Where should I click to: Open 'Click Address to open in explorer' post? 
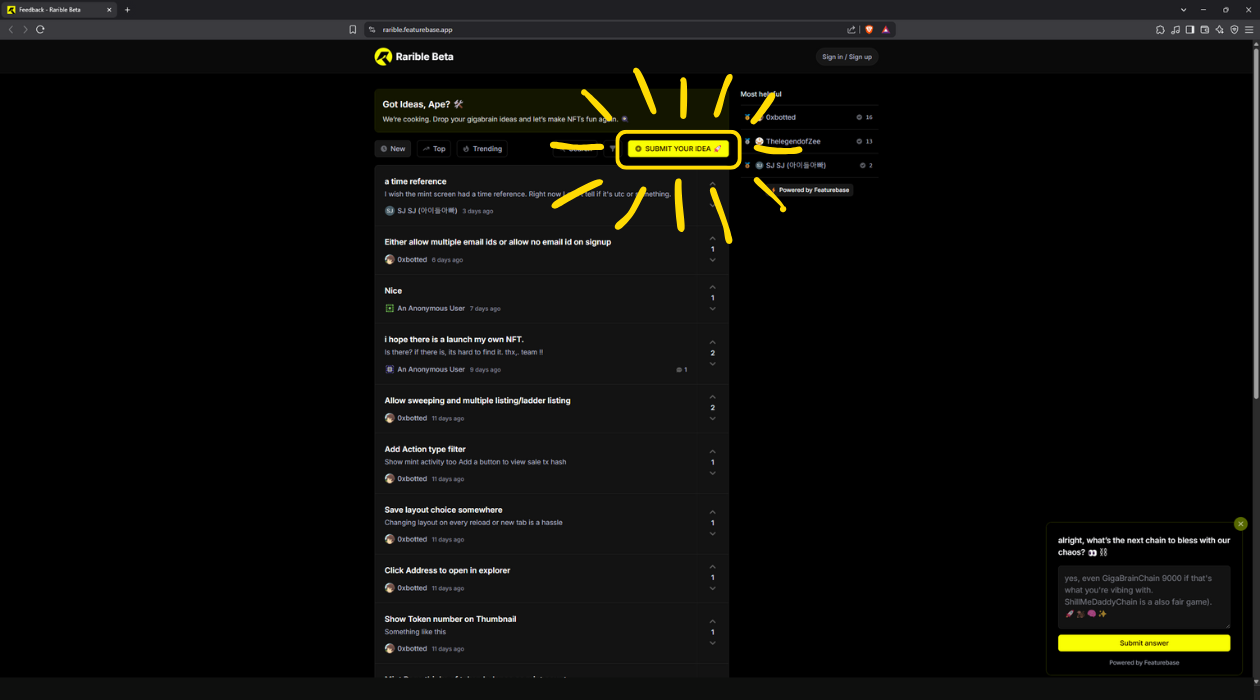tap(447, 570)
